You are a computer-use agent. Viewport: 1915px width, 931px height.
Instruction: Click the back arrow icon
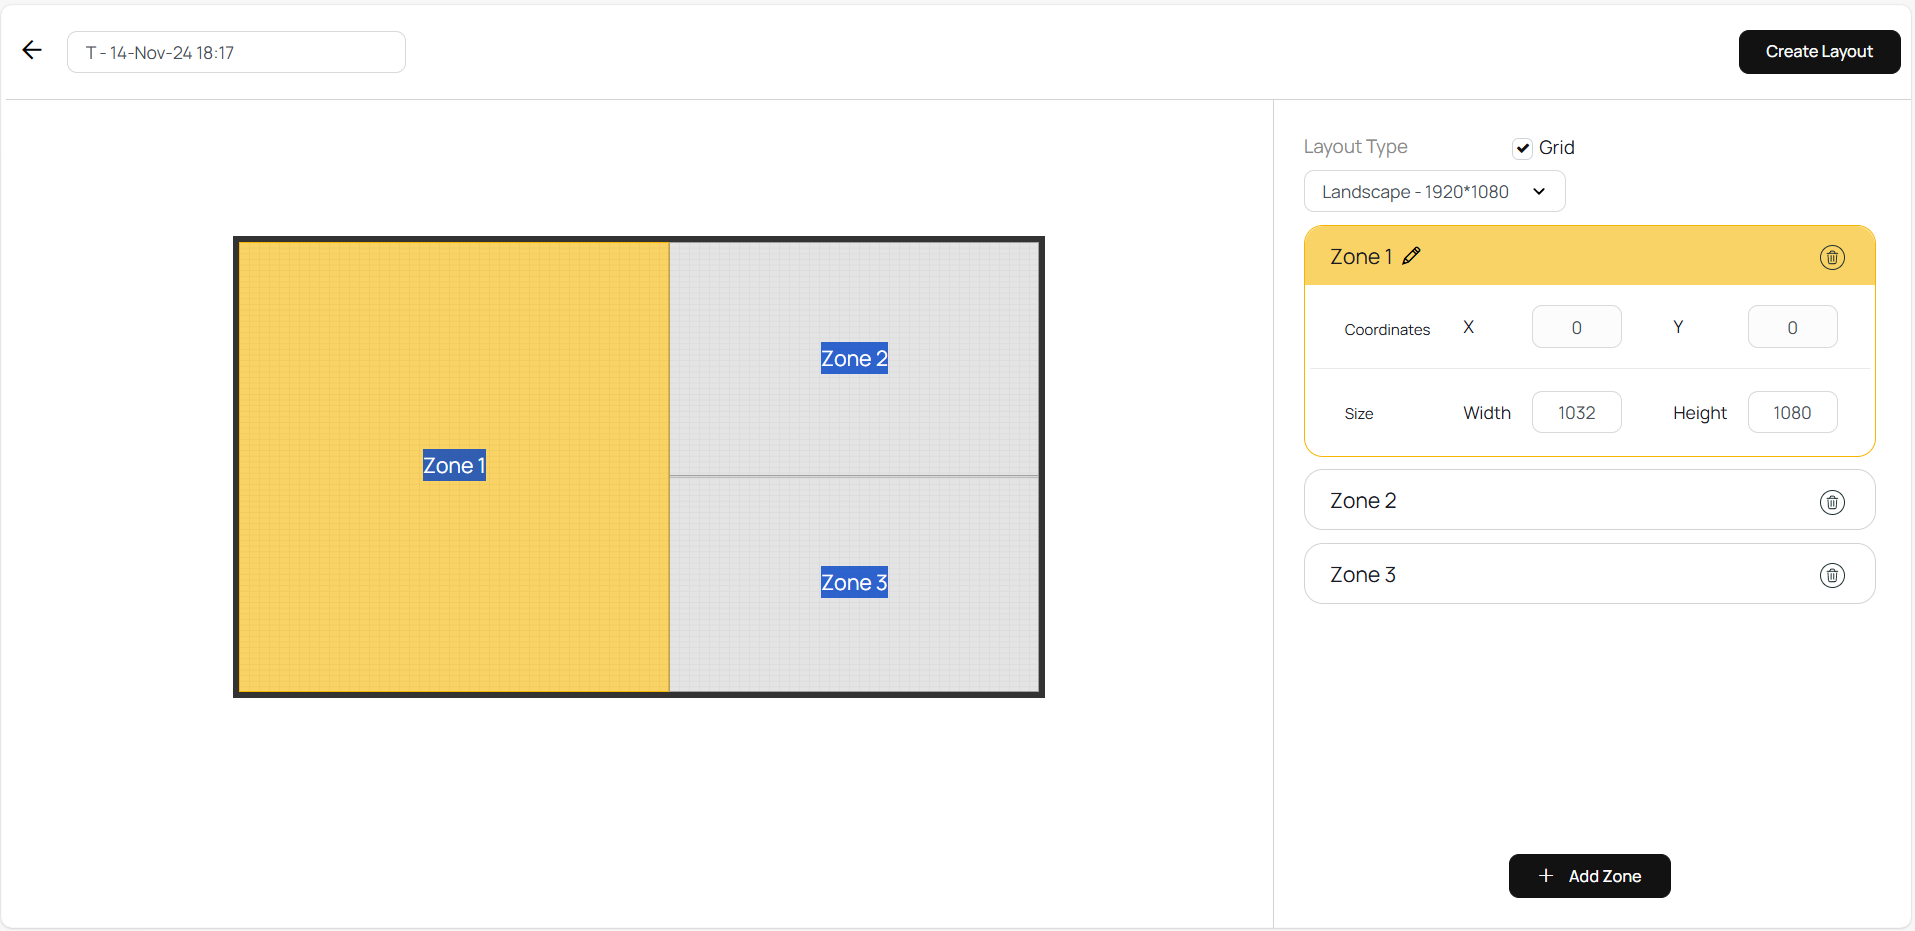[x=32, y=51]
